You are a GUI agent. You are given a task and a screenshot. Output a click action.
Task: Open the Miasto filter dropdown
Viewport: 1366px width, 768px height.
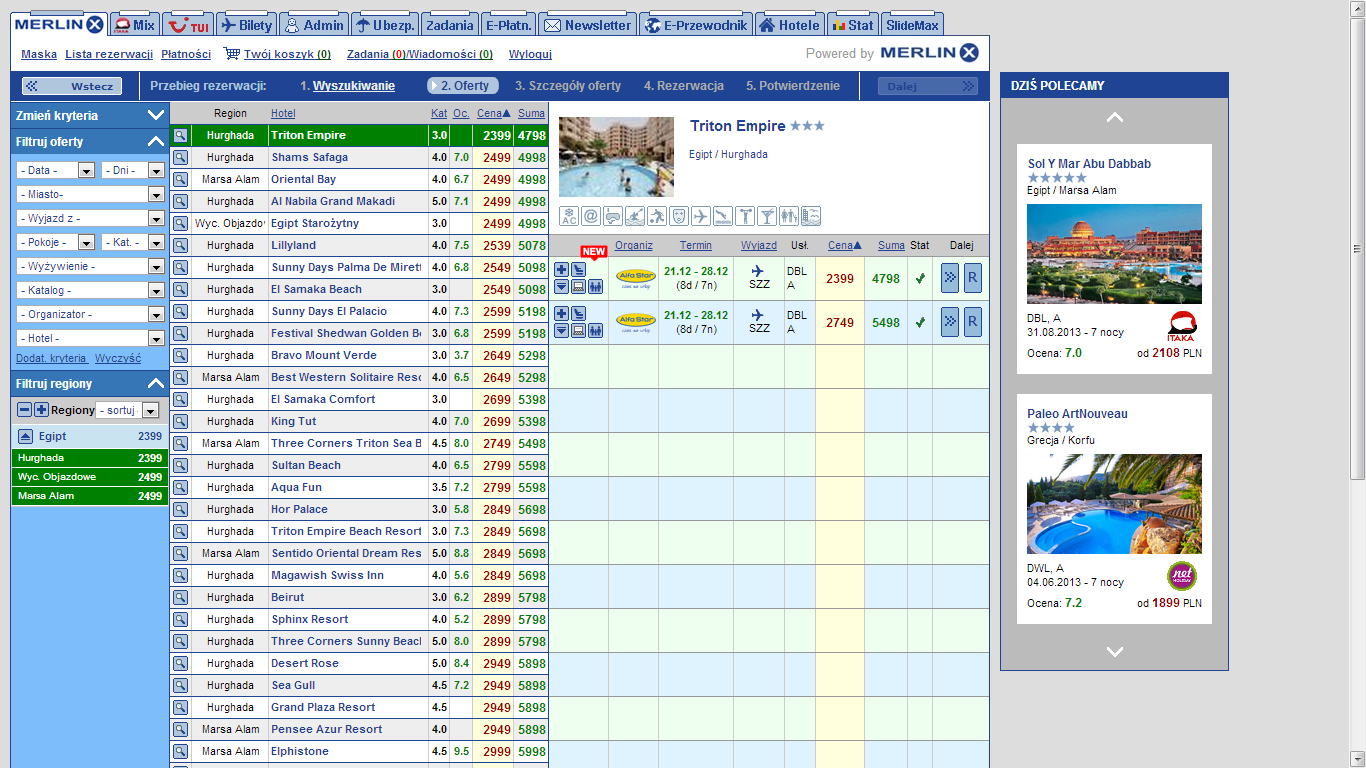point(90,194)
